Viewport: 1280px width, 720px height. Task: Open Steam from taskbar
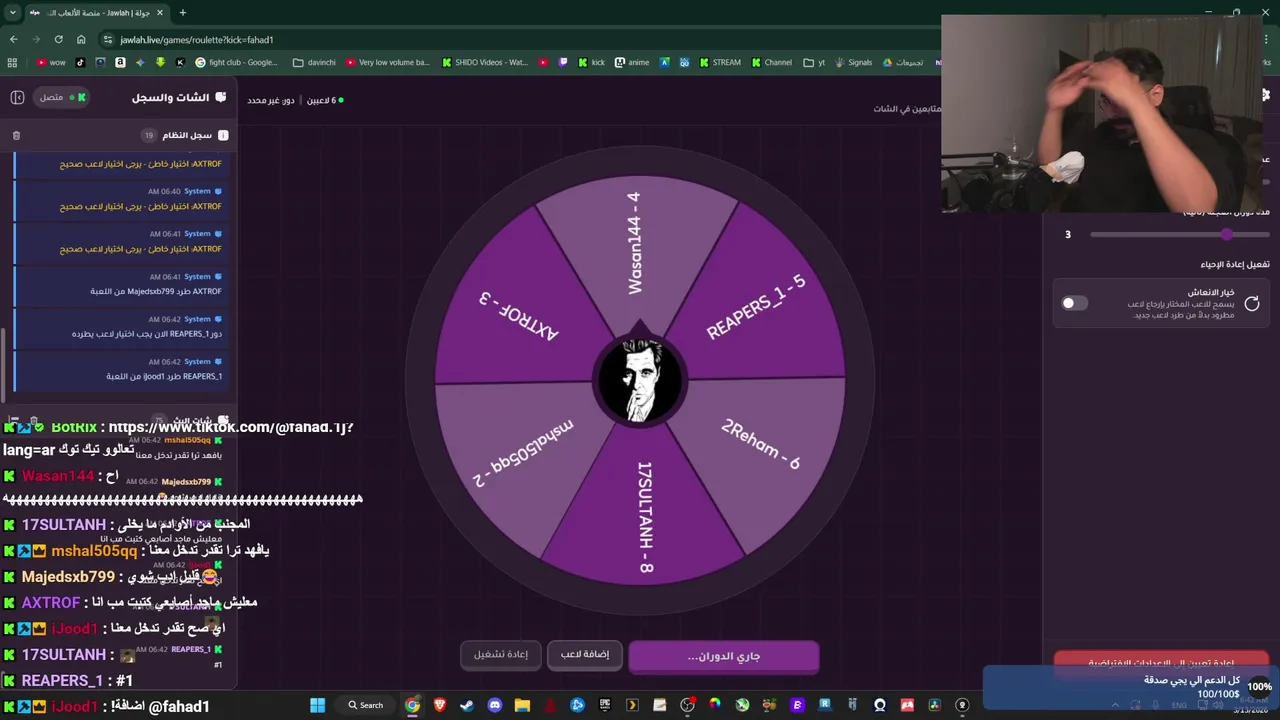[467, 705]
